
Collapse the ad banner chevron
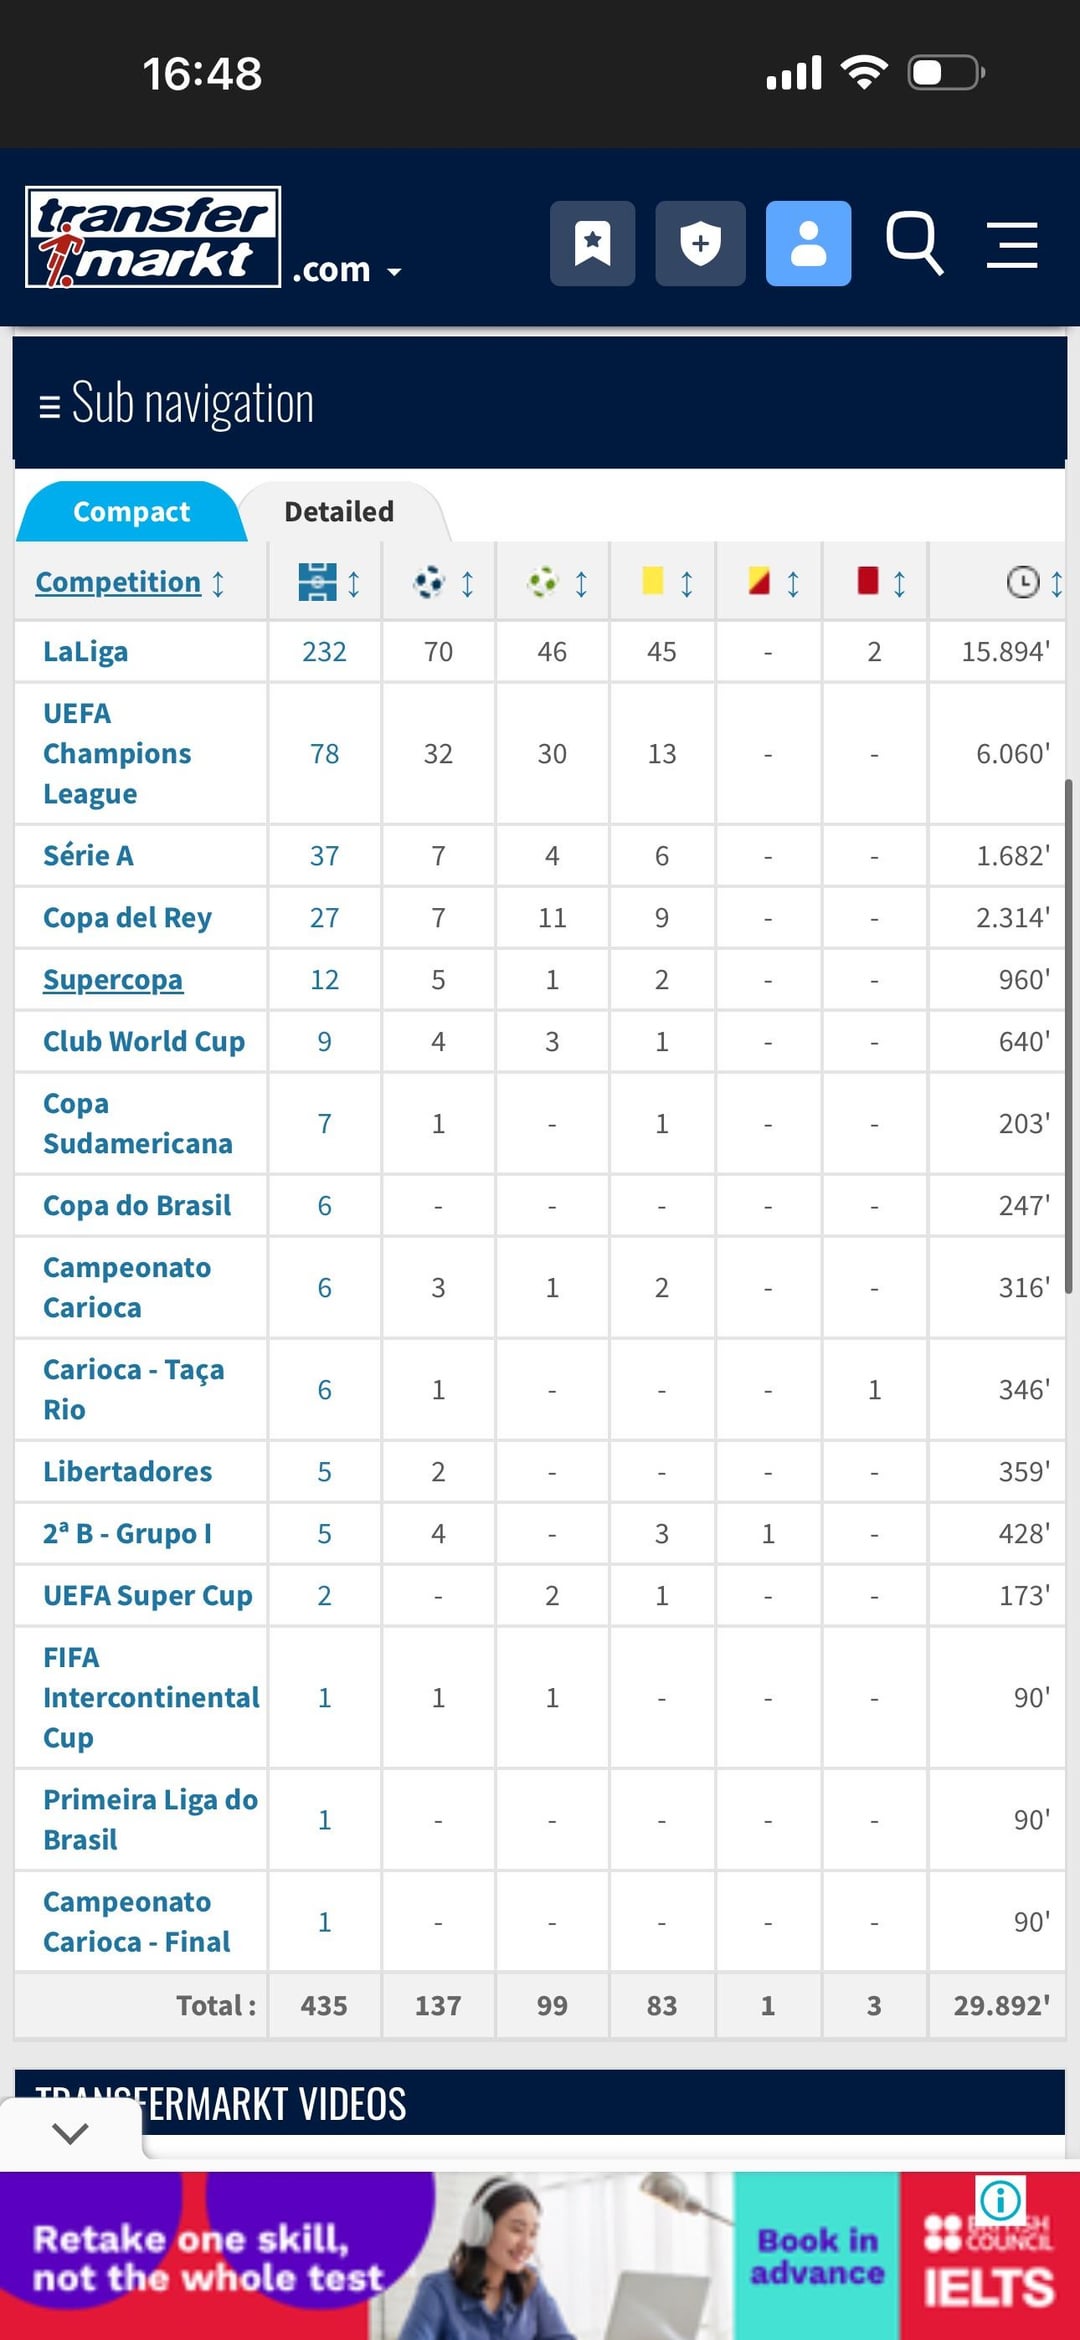click(70, 2133)
